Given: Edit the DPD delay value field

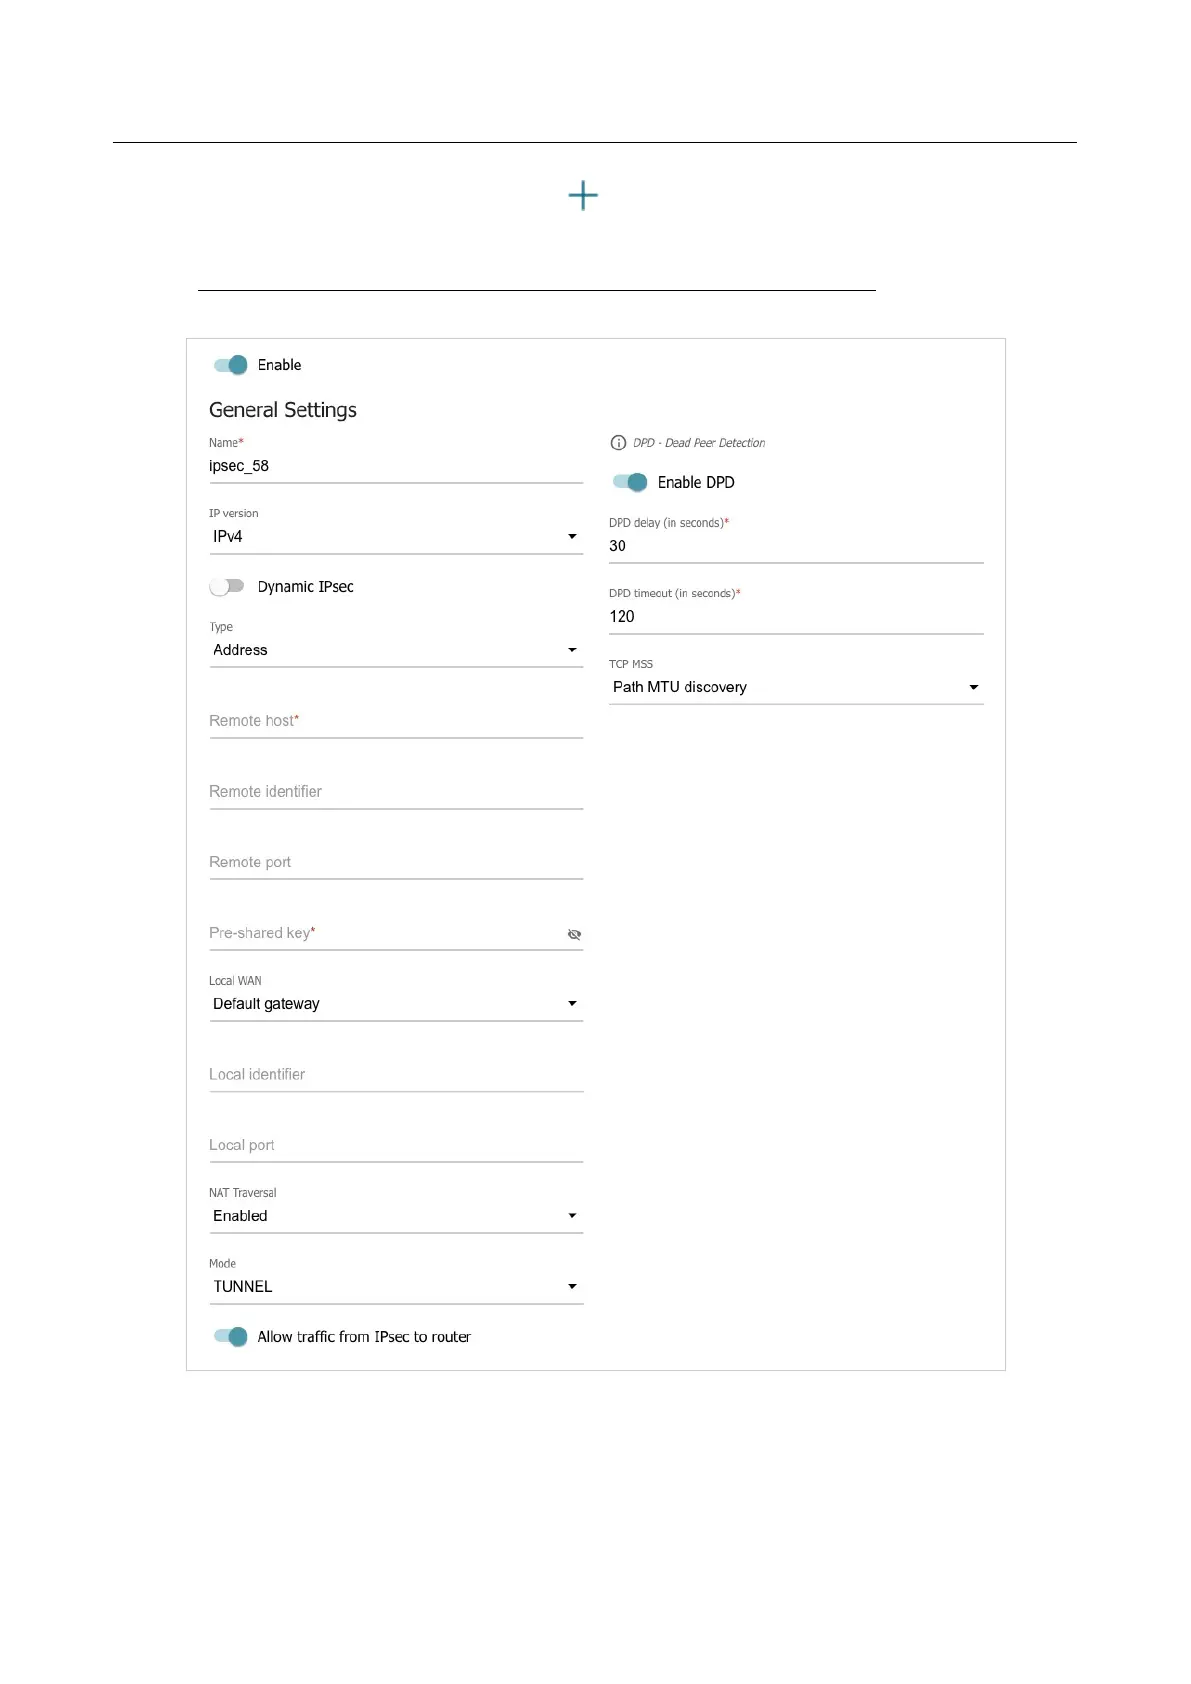Looking at the screenshot, I should tap(795, 546).
